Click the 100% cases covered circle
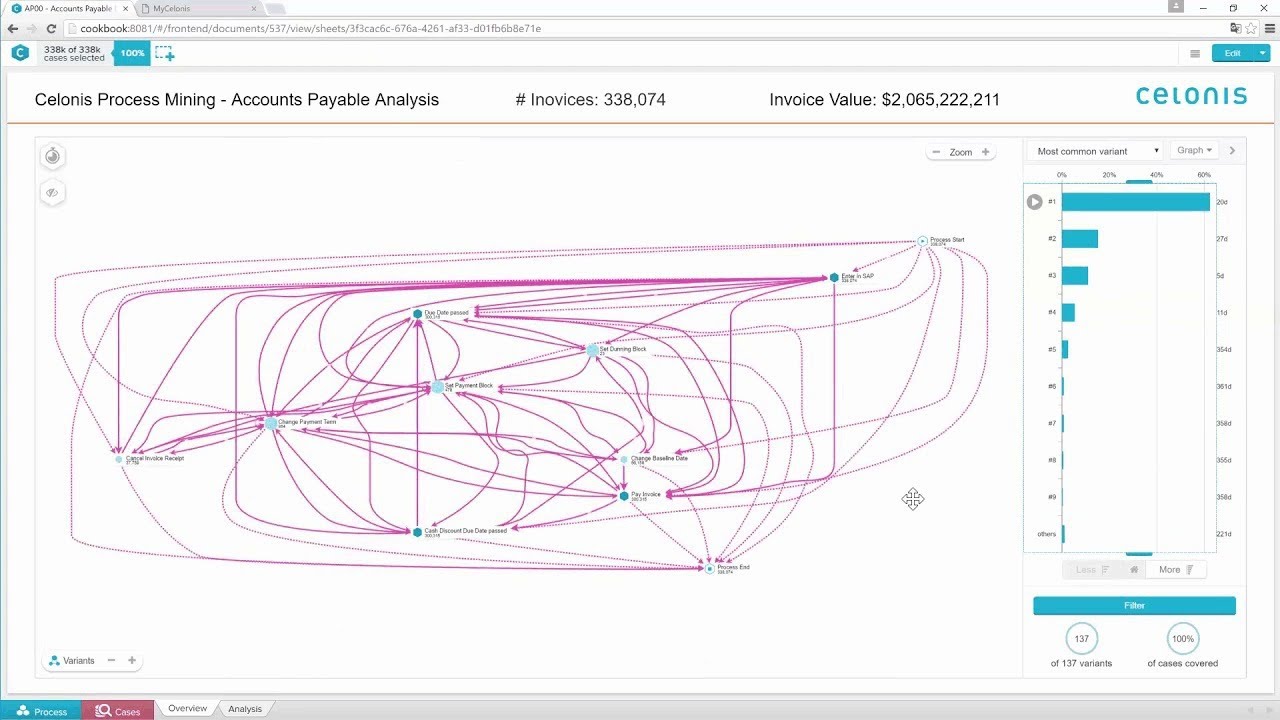 point(1183,638)
